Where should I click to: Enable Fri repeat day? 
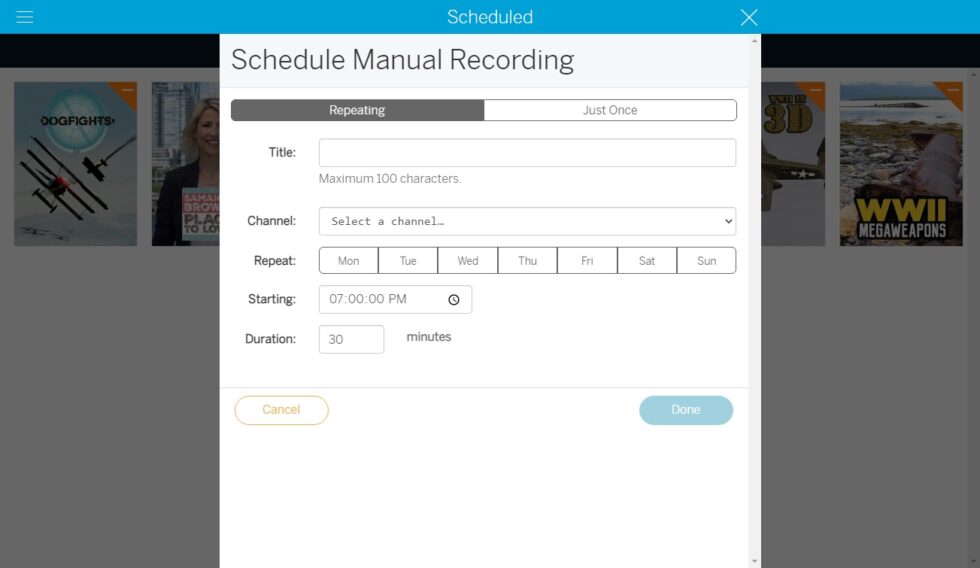click(x=587, y=261)
